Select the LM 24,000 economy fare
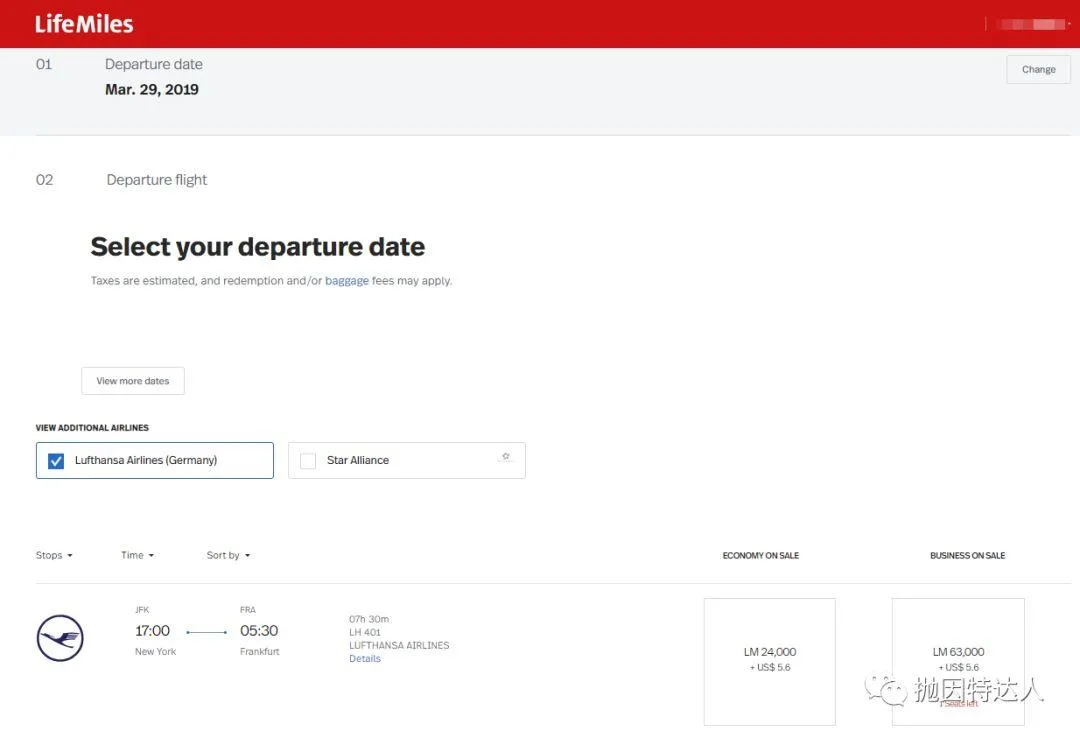The image size is (1080, 738). click(769, 660)
